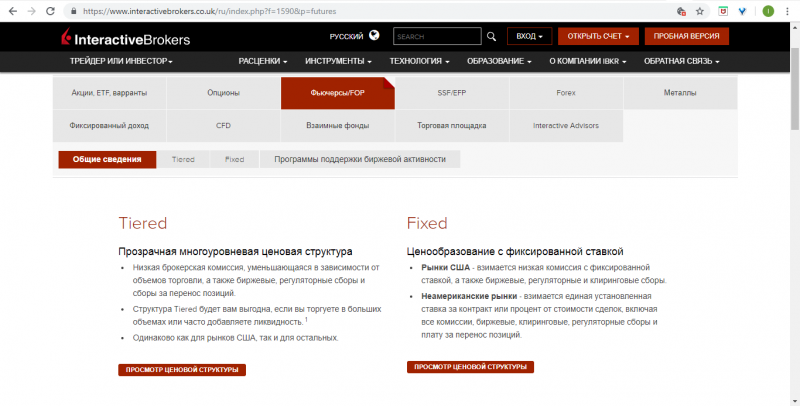Open Программы поддержки биржевой активности sub-tab
The height and width of the screenshot is (406, 800).
[360, 159]
